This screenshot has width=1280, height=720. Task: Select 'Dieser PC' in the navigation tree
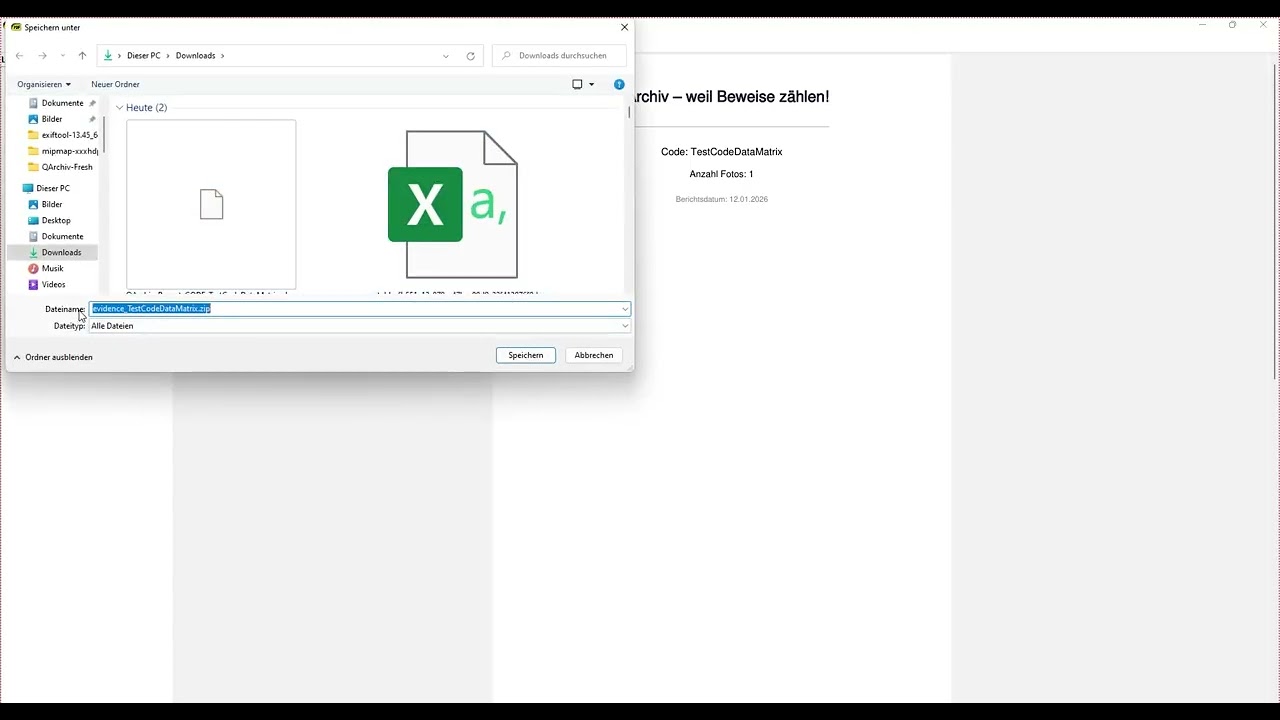pyautogui.click(x=46, y=188)
